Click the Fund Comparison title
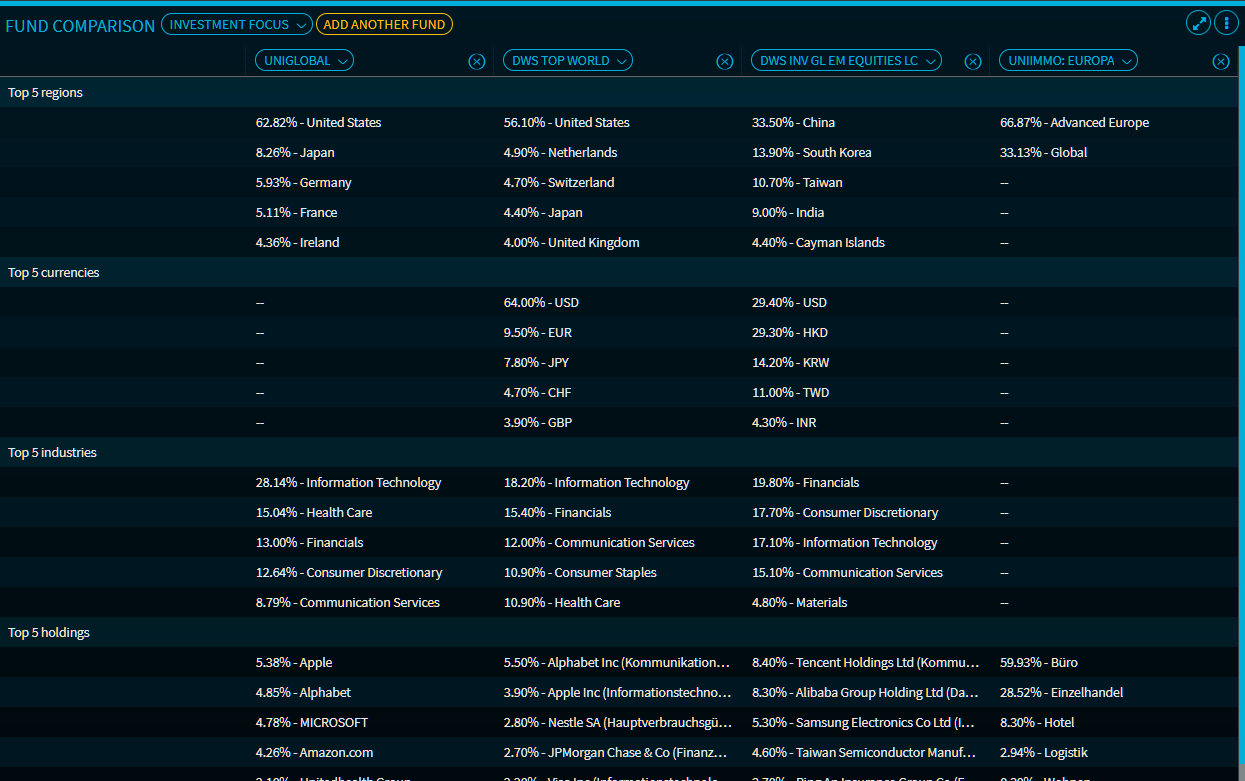 click(80, 26)
